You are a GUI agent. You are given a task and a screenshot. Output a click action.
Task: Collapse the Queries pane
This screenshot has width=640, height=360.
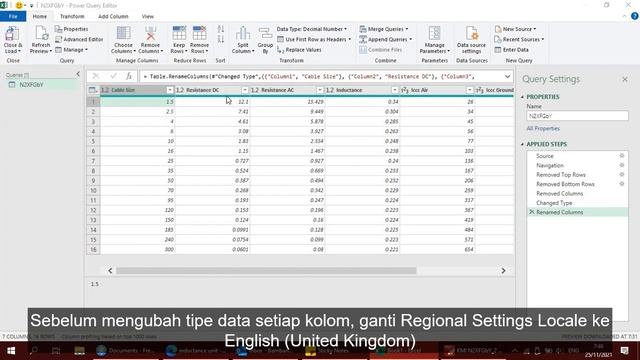point(78,74)
